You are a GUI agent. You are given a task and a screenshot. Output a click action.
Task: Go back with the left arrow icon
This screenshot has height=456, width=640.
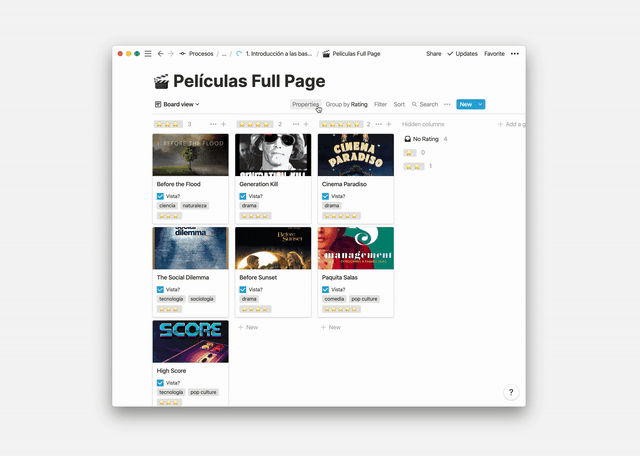[160, 53]
